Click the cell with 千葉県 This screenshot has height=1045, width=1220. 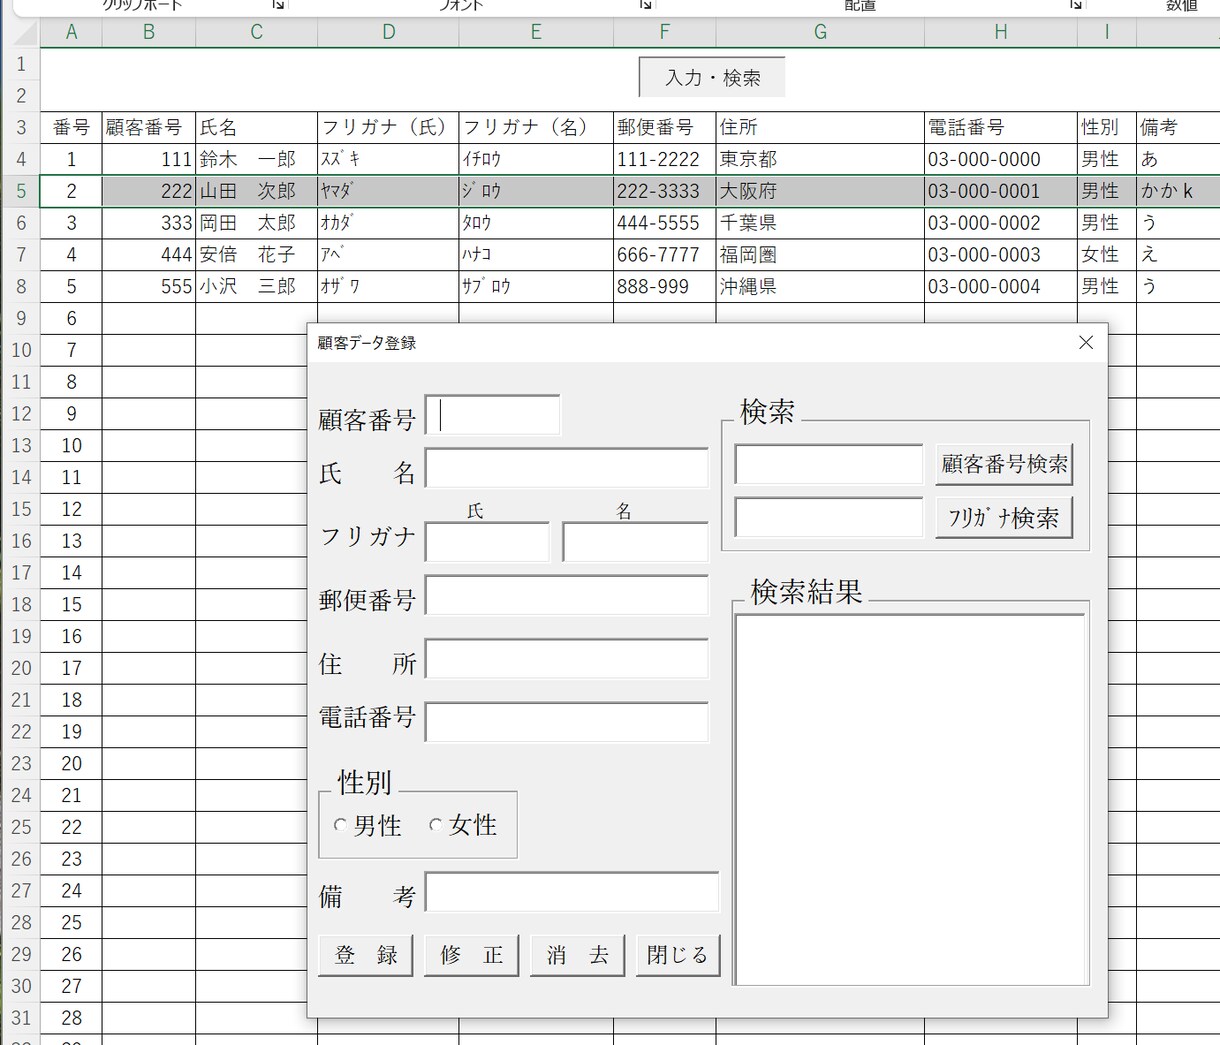click(x=820, y=223)
